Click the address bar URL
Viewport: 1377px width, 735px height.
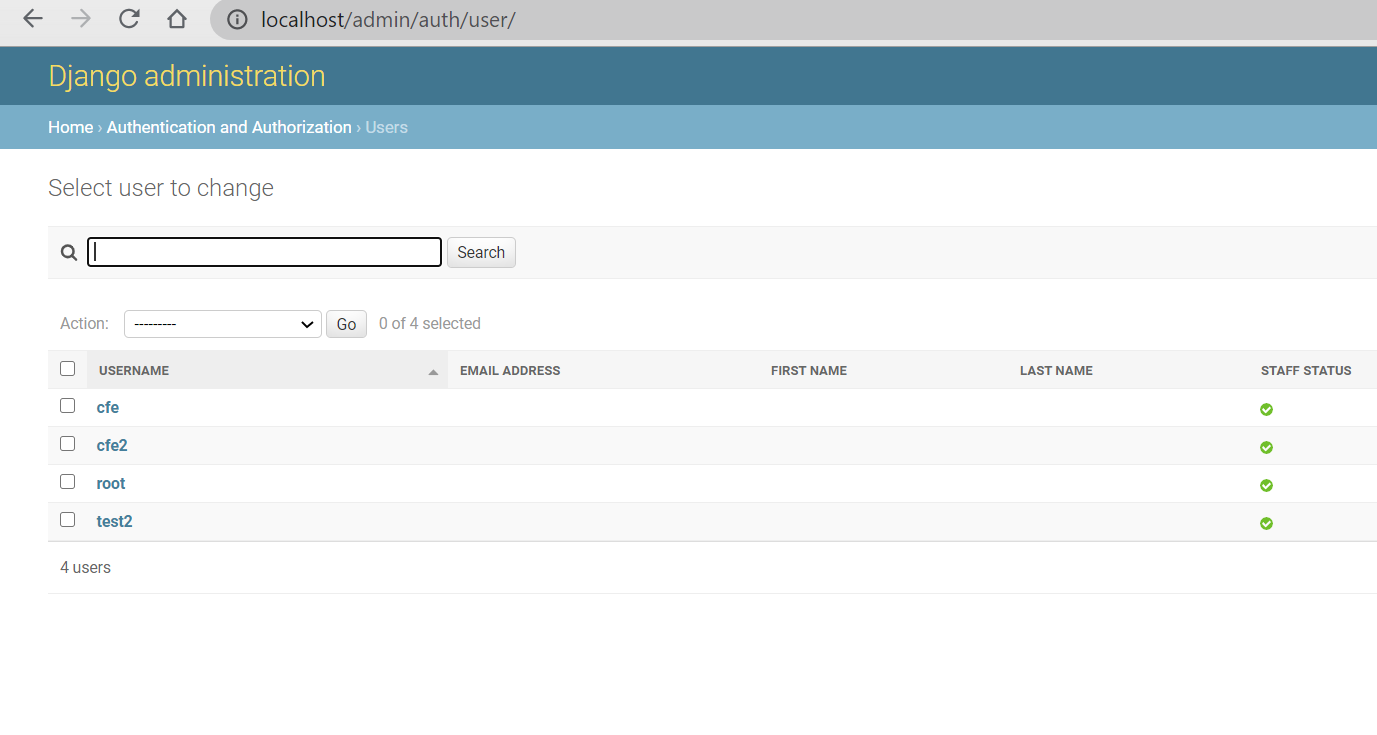pos(388,19)
